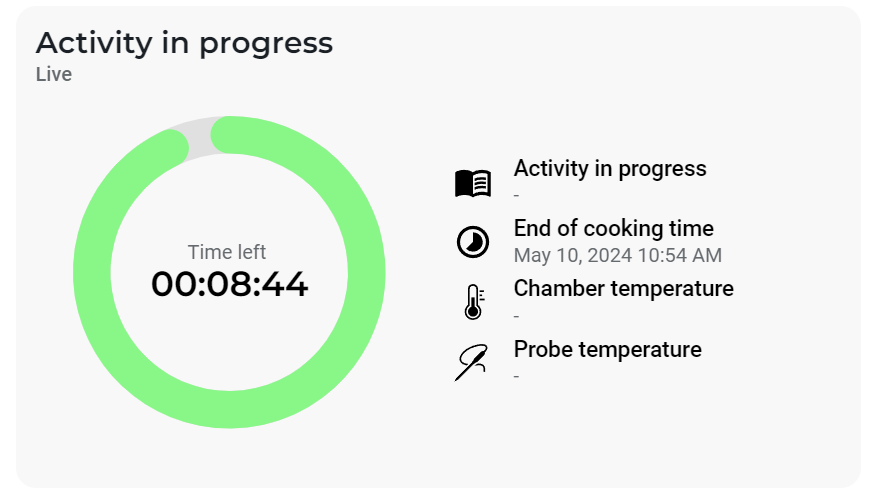This screenshot has height=493, width=875.
Task: Open the "Probe temperature" entry
Action: (x=607, y=349)
